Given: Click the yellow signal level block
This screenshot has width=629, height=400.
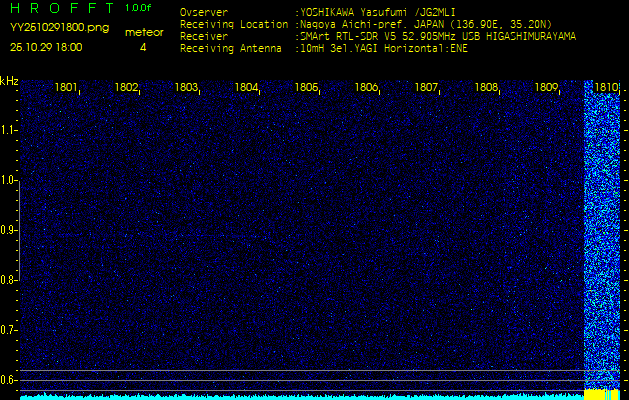Looking at the screenshot, I should (601, 394).
